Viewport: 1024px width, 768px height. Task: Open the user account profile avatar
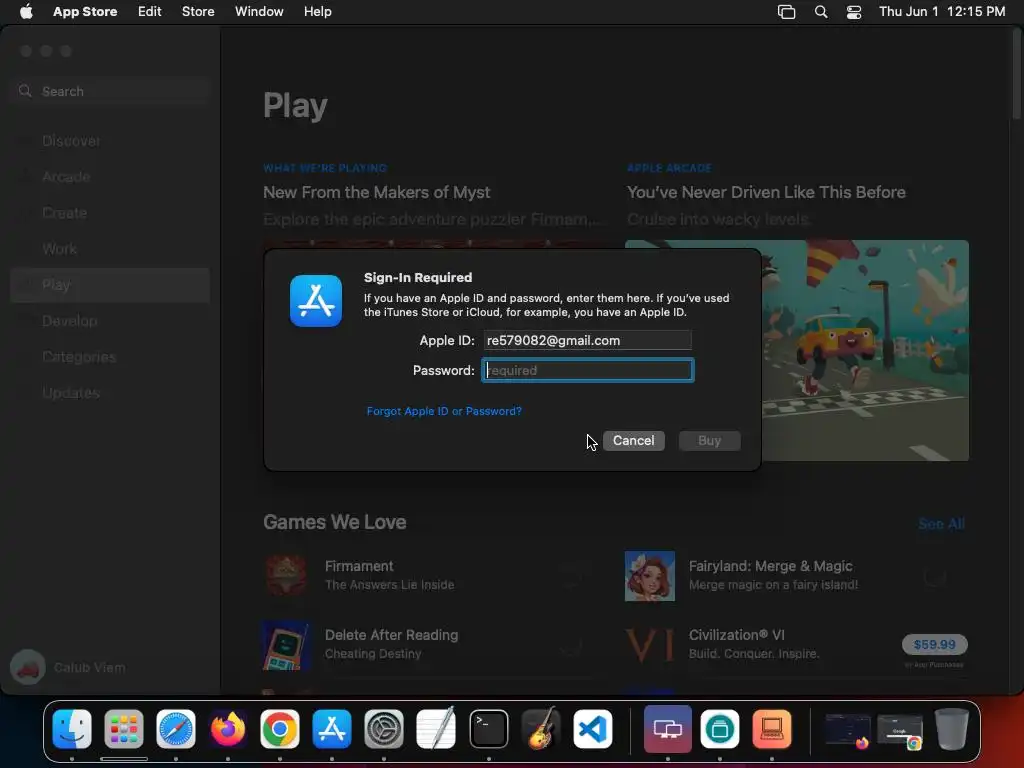pos(27,667)
